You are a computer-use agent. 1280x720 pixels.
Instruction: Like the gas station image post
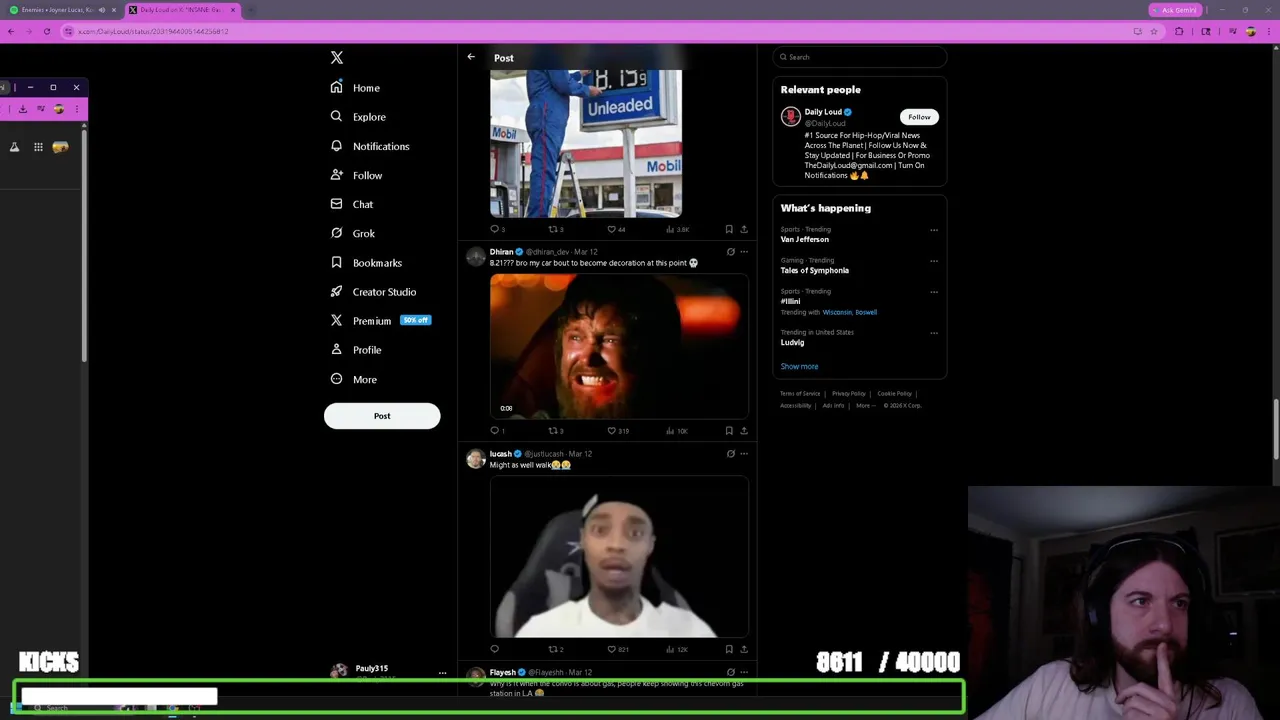616,230
